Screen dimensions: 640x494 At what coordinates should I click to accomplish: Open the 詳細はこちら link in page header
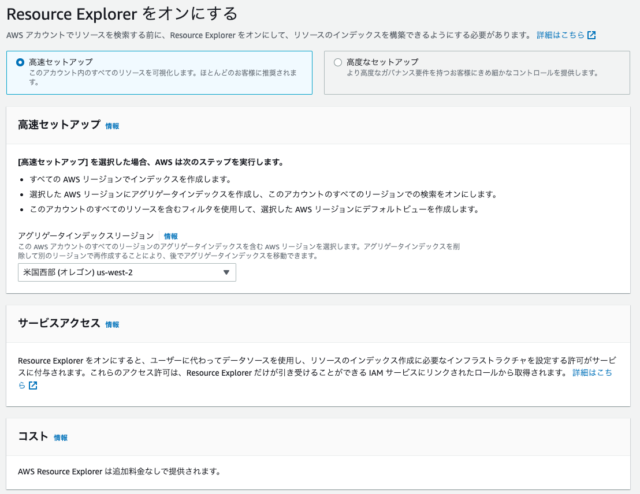560,35
